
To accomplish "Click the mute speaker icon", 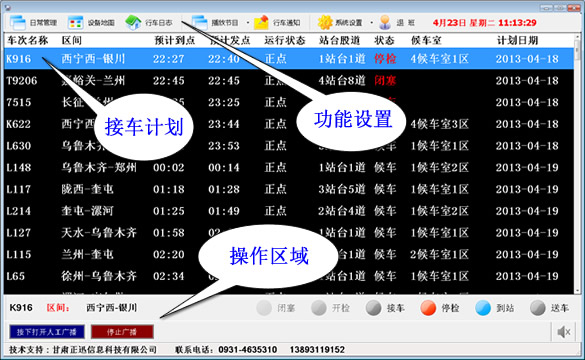I will pyautogui.click(x=563, y=332).
